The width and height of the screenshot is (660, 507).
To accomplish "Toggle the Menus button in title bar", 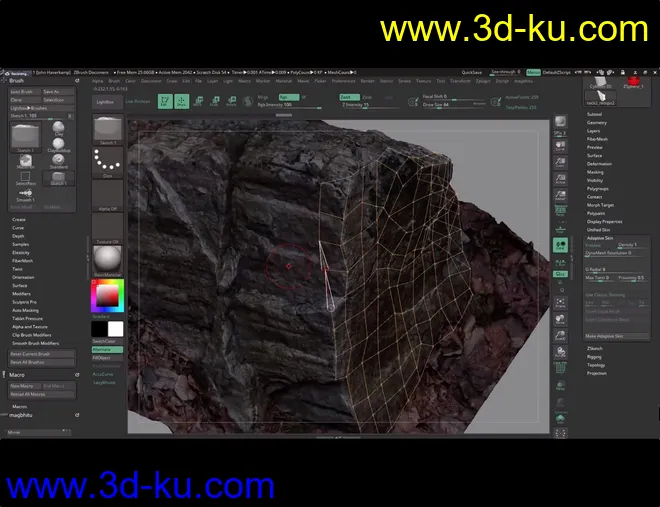I will click(x=533, y=72).
